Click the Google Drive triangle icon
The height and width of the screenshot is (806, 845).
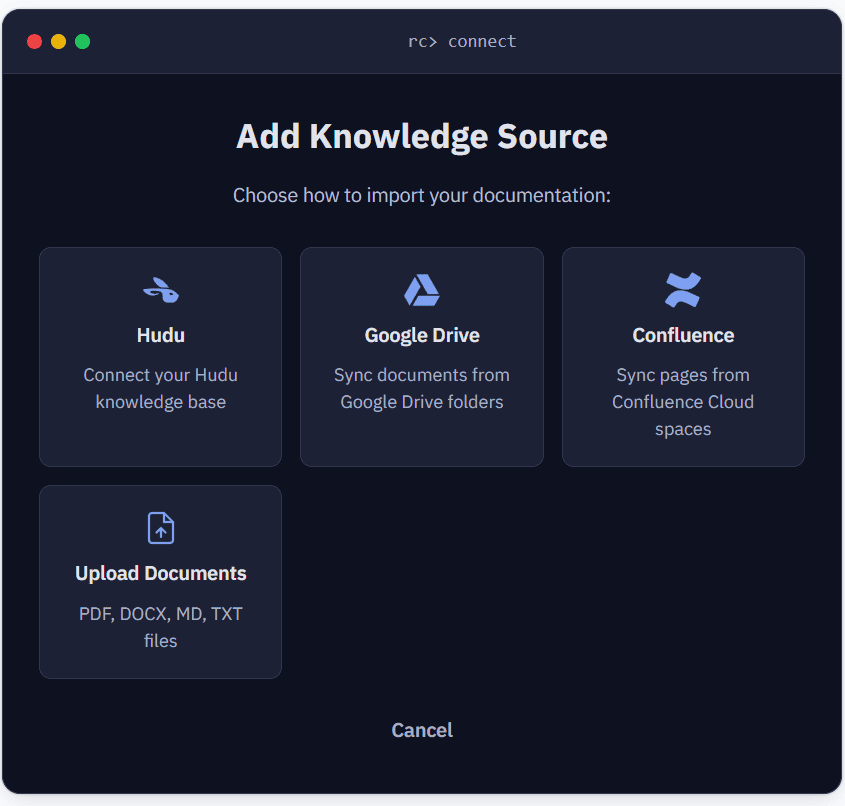tap(422, 290)
